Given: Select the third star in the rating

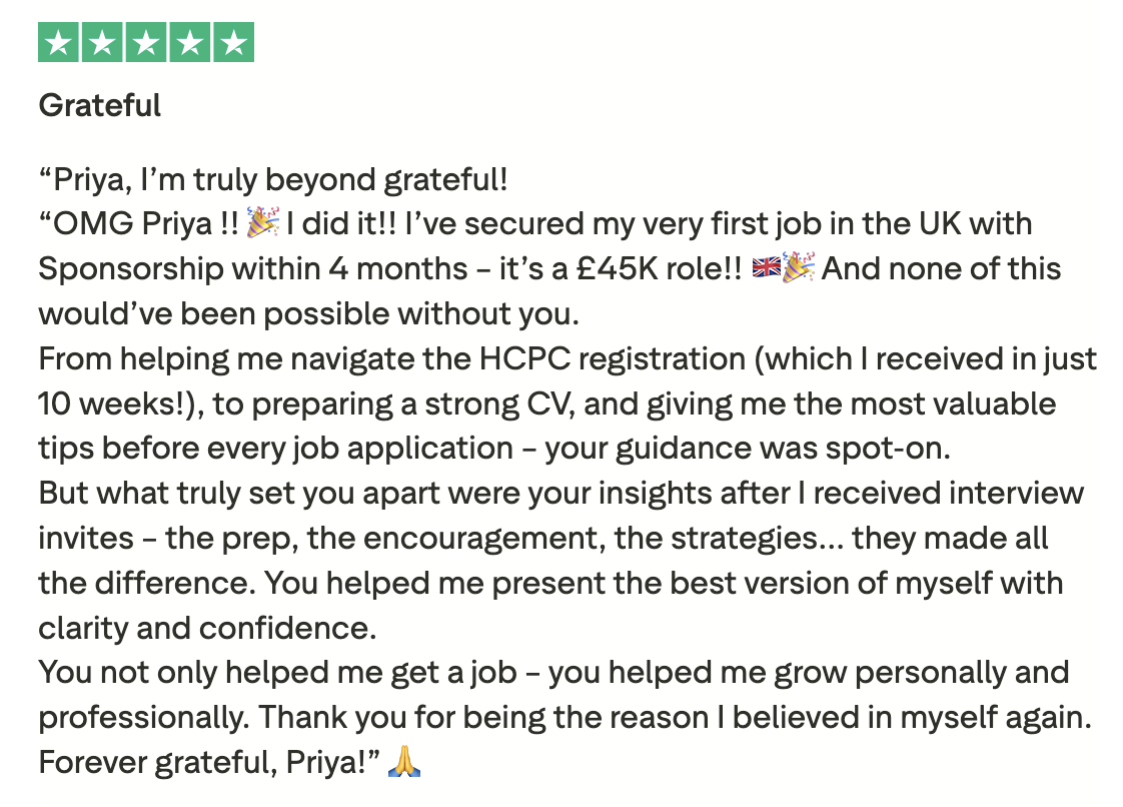Looking at the screenshot, I should 146,42.
